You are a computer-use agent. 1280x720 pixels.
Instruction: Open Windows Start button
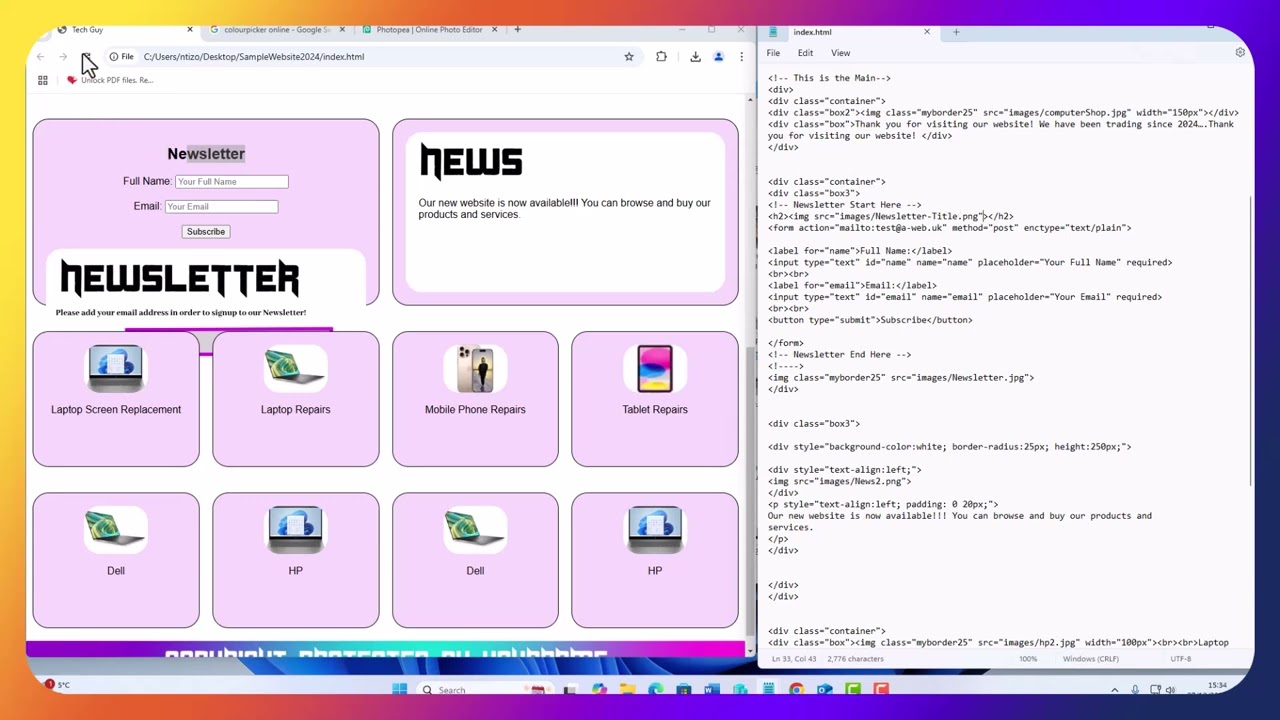click(399, 689)
